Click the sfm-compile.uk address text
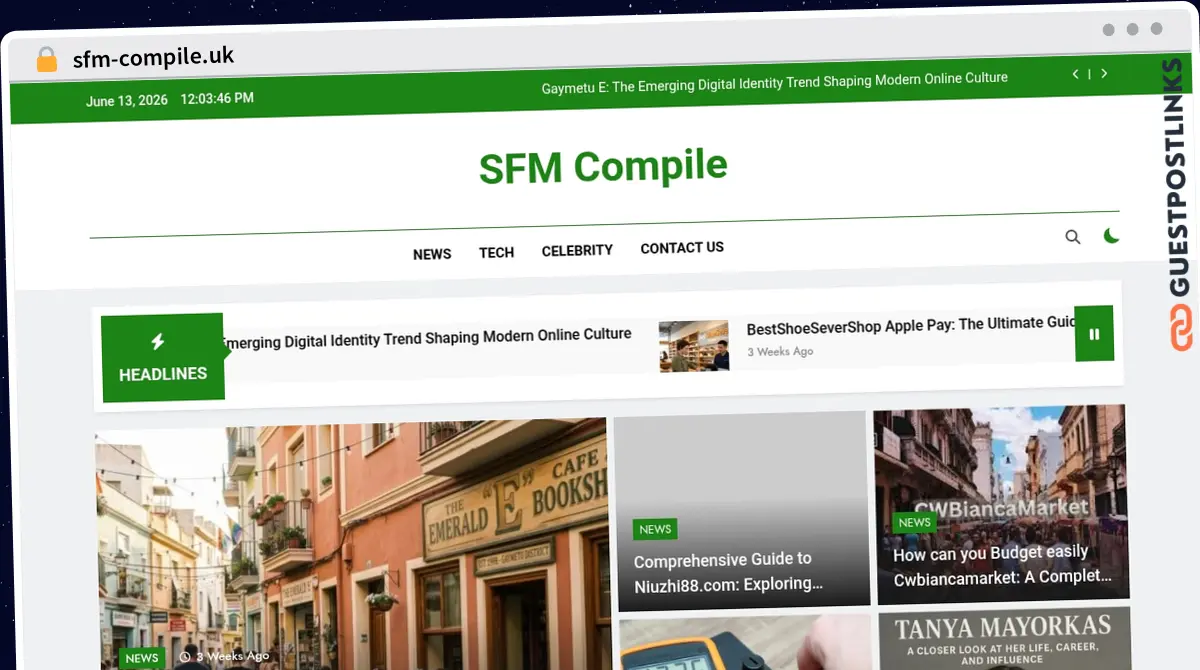 (x=153, y=58)
